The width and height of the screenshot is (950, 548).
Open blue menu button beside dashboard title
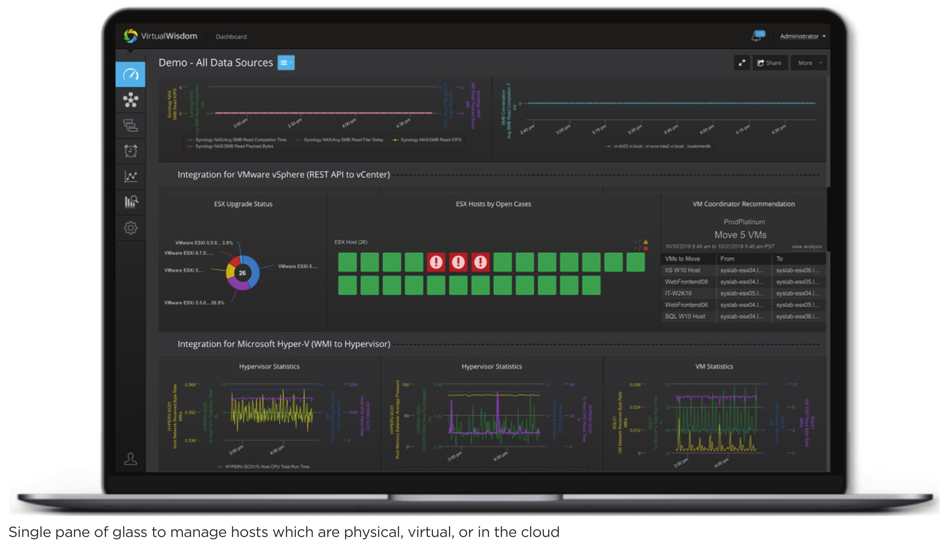286,62
